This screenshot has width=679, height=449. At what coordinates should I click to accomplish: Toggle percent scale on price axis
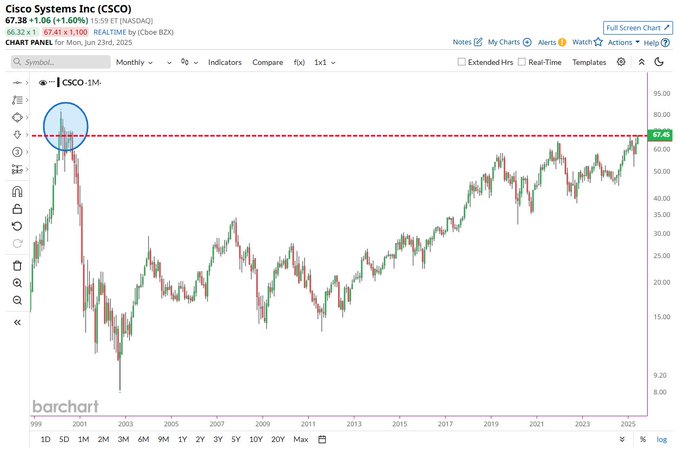click(x=643, y=439)
